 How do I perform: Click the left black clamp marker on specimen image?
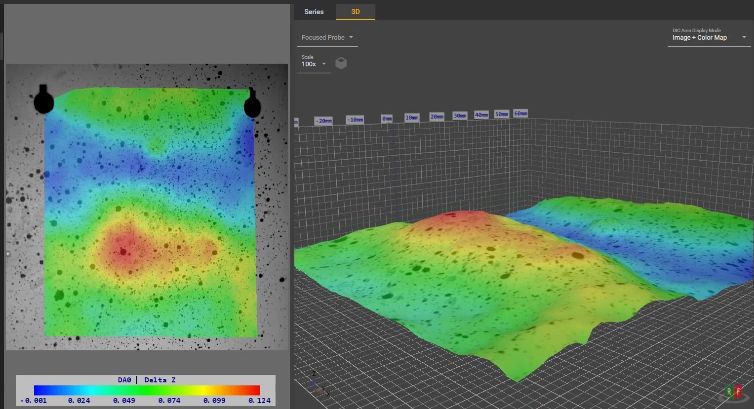[x=44, y=100]
